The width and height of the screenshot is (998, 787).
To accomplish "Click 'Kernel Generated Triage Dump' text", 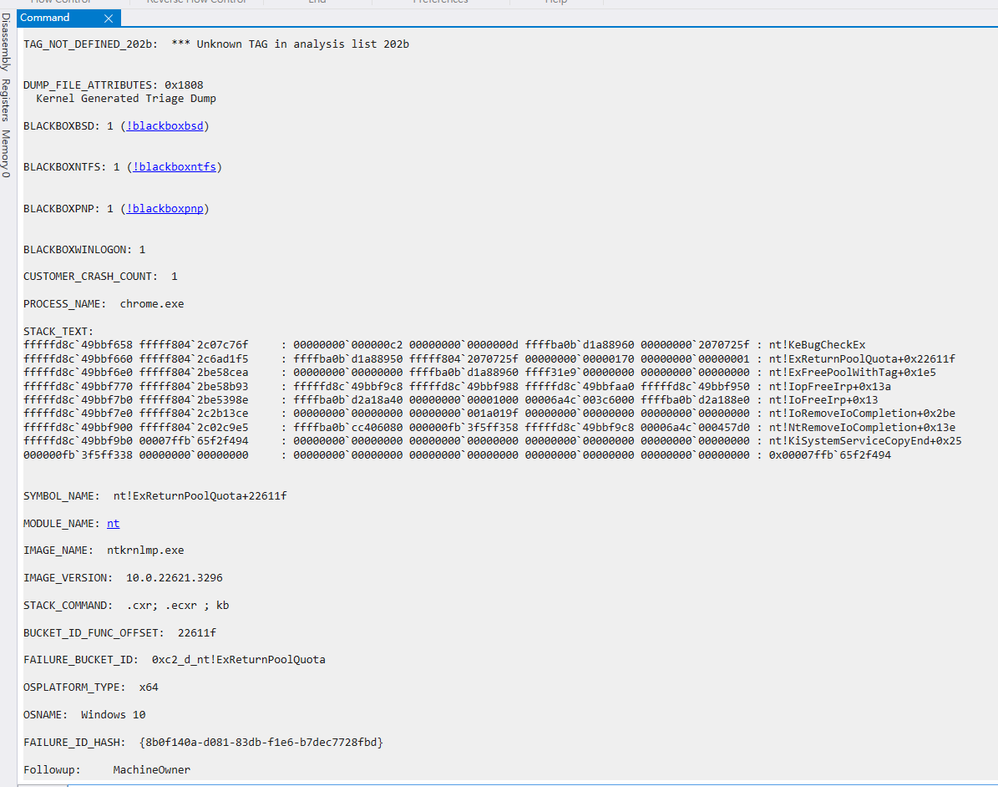I will tap(126, 98).
